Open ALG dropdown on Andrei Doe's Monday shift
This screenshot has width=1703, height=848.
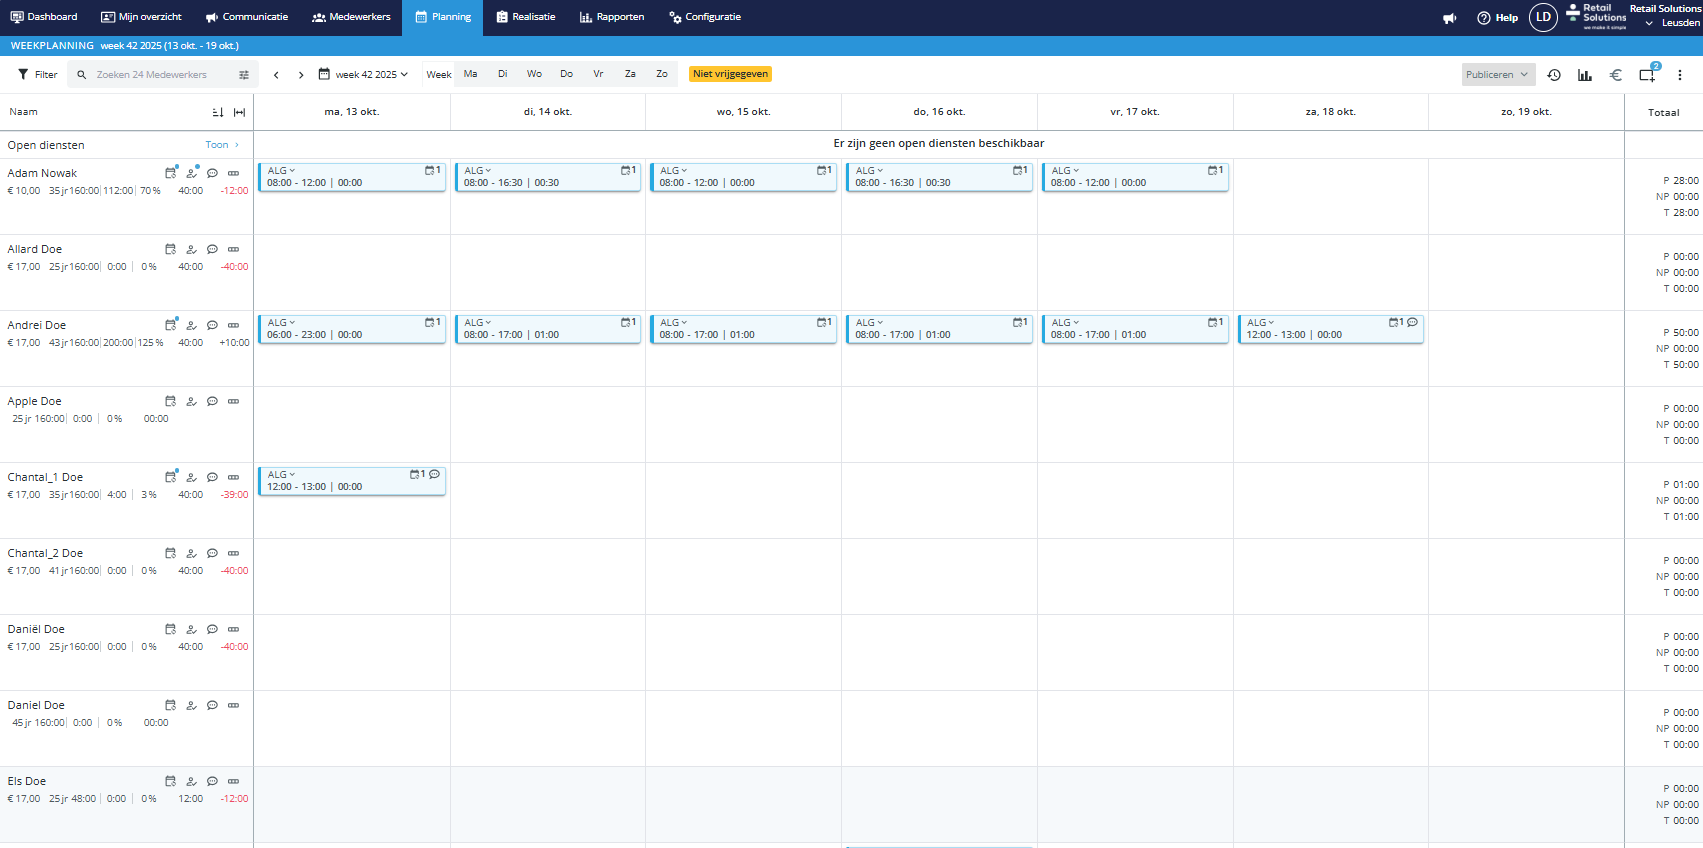pos(281,323)
